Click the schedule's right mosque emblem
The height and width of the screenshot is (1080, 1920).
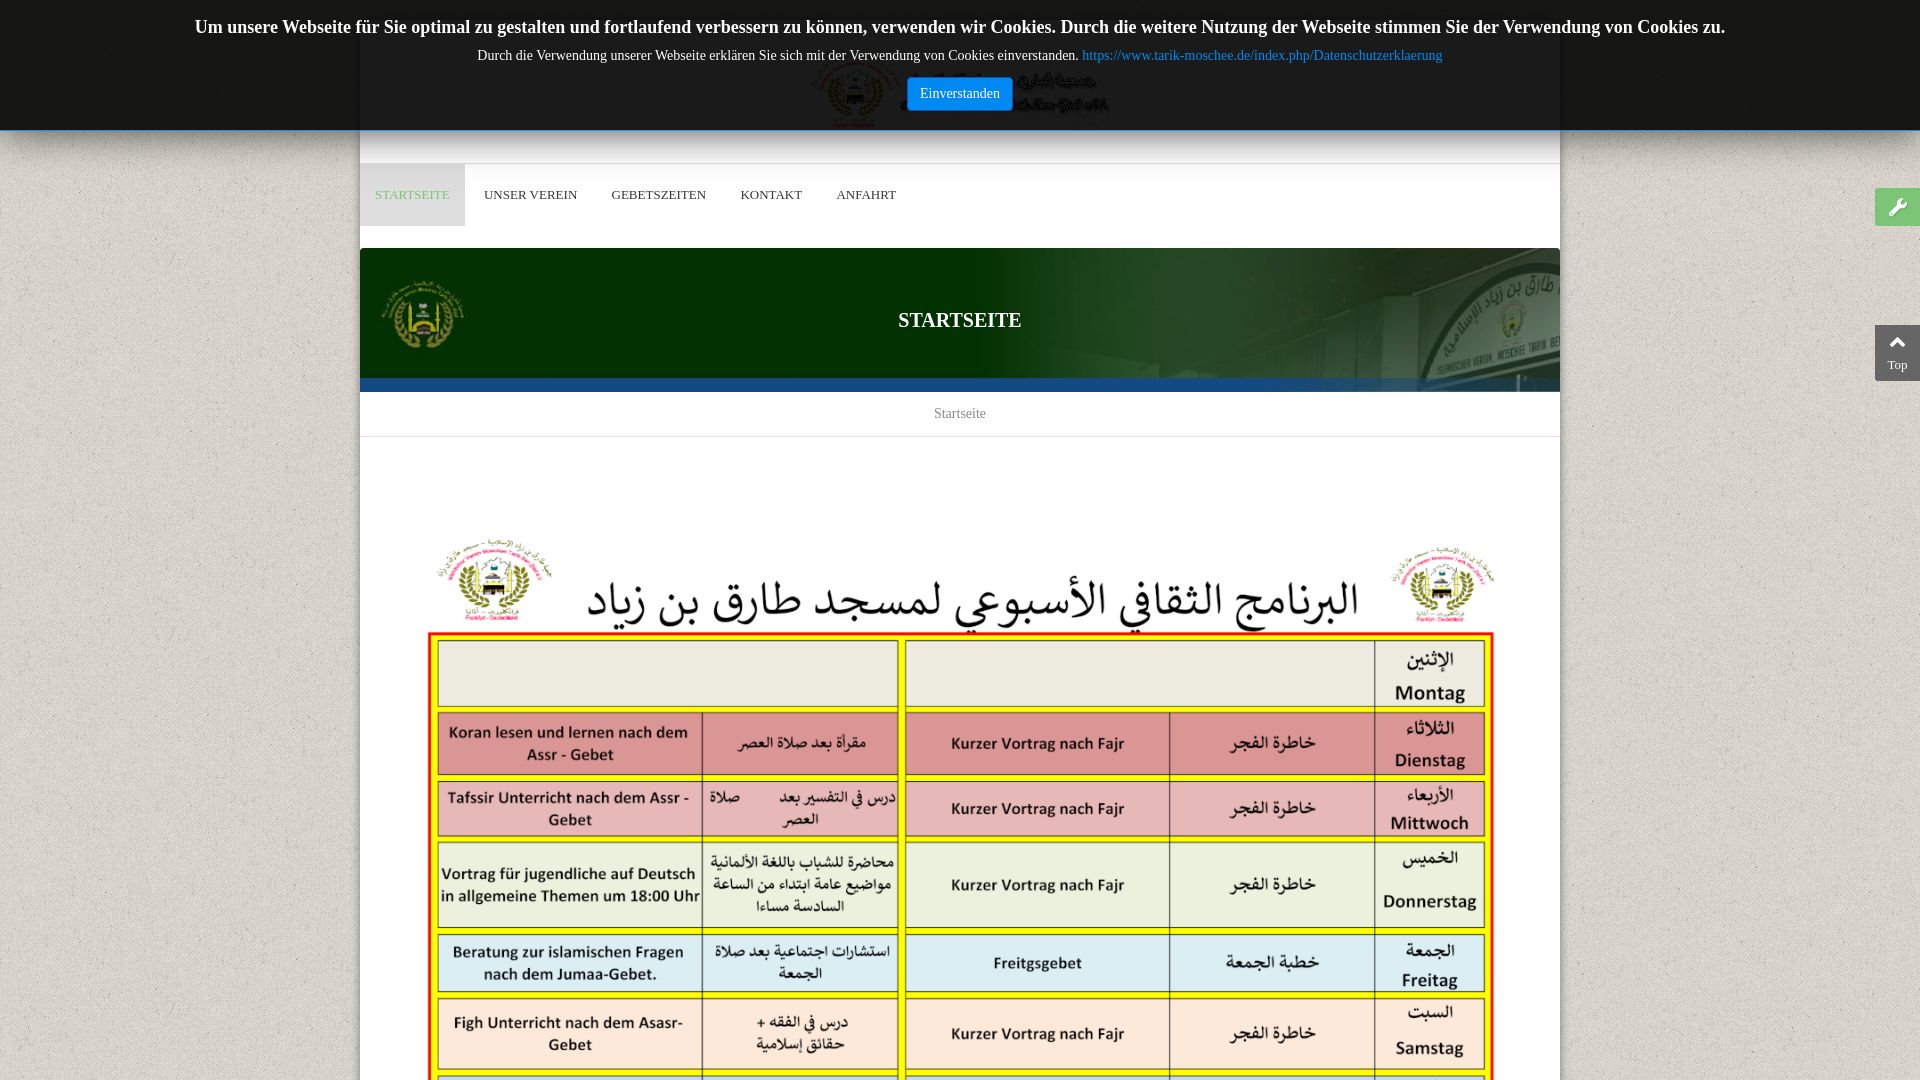[1442, 584]
